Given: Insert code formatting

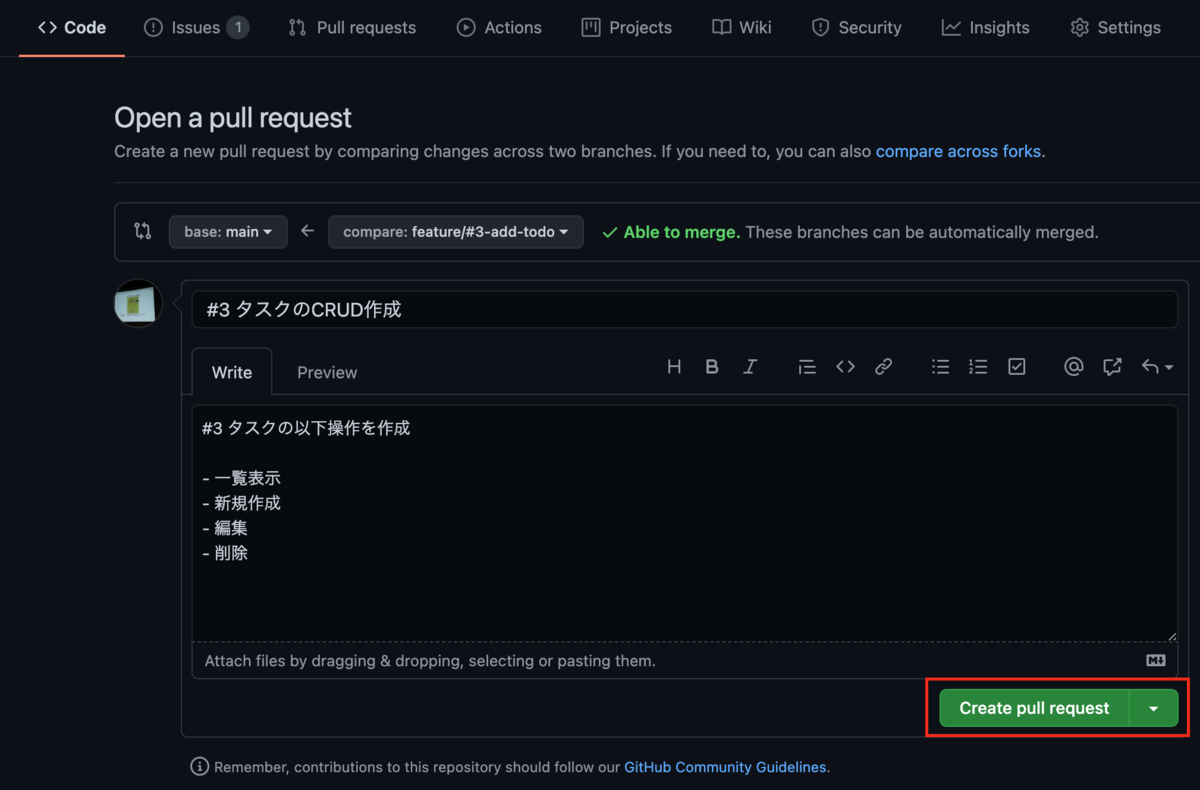Looking at the screenshot, I should coord(846,367).
